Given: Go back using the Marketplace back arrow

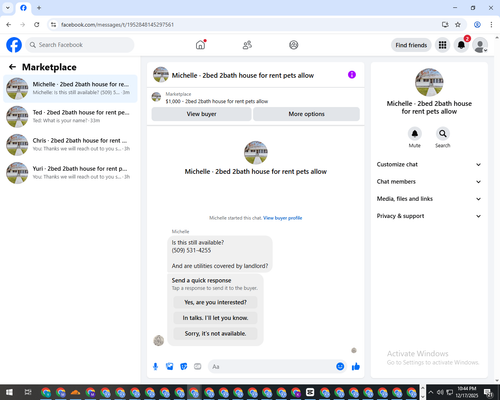Looking at the screenshot, I should pos(12,67).
